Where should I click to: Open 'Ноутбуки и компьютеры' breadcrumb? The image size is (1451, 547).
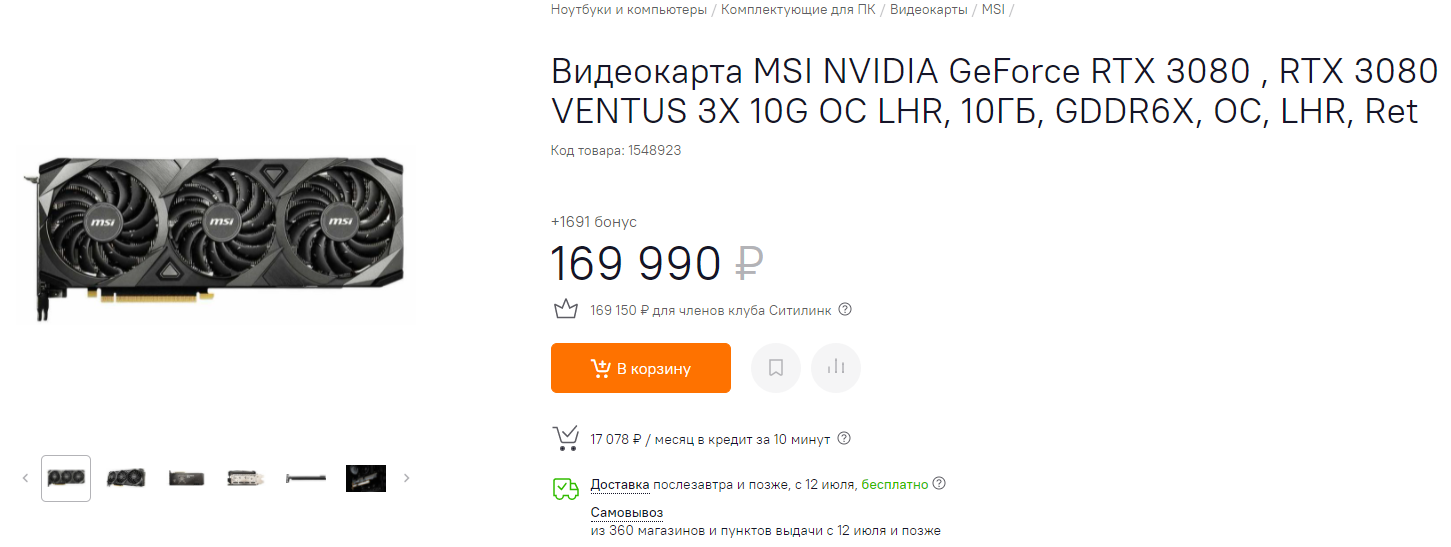point(629,10)
